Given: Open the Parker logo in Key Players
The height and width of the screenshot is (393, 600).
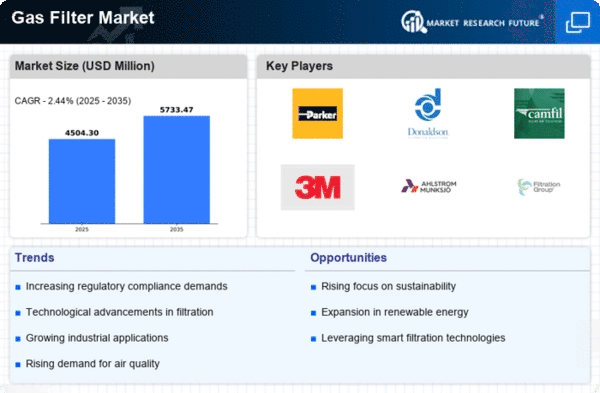Looking at the screenshot, I should [x=318, y=114].
